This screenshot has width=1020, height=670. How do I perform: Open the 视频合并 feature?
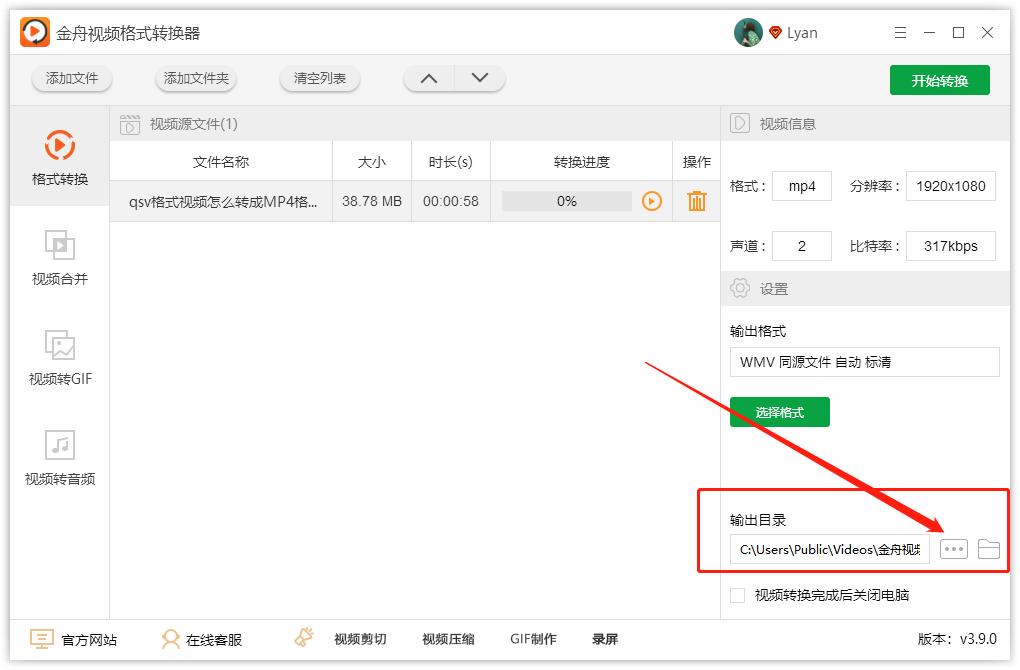(x=60, y=259)
